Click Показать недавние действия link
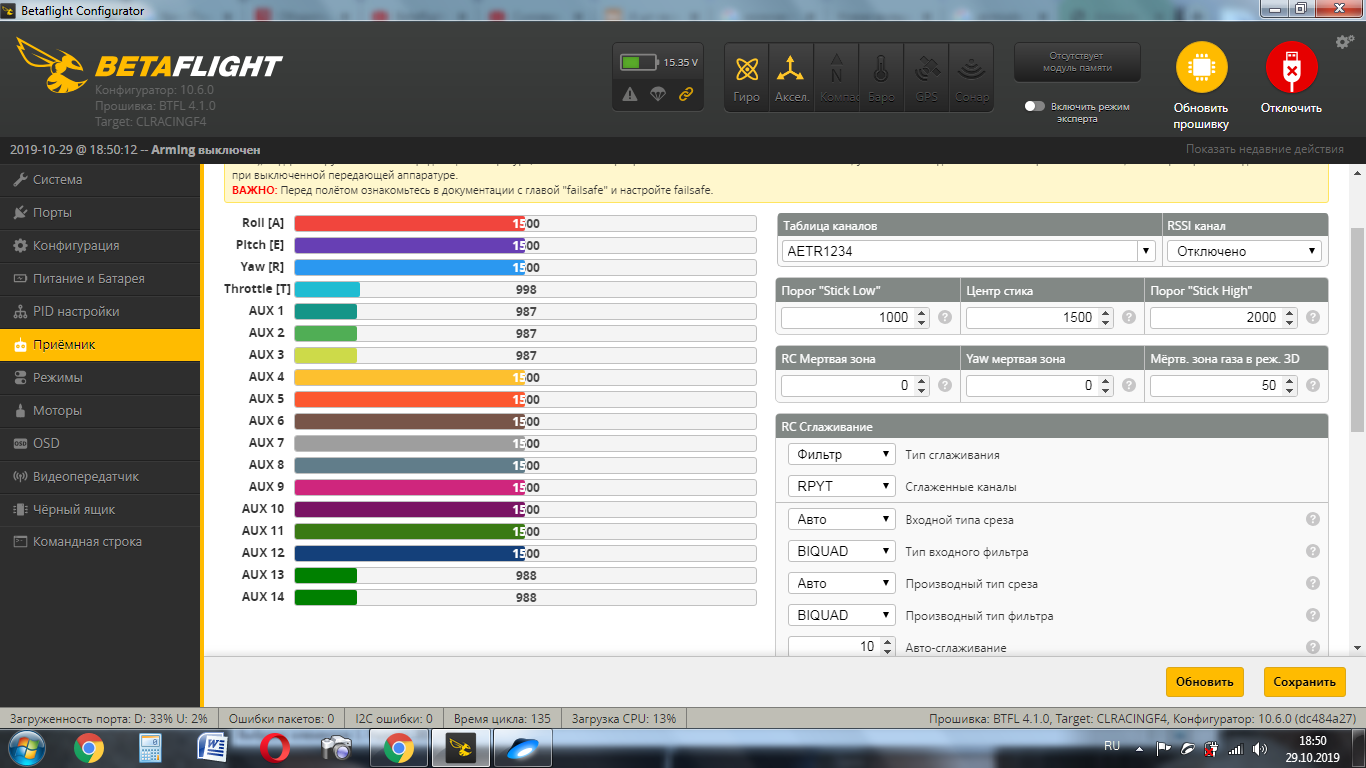1366x768 pixels. 1265,149
